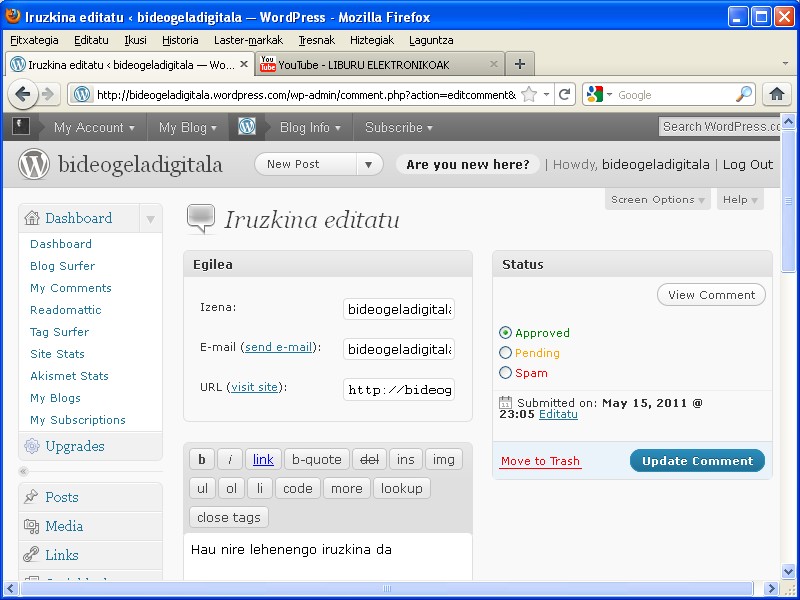
Task: Expand the My Account dropdown menu
Action: 94,127
